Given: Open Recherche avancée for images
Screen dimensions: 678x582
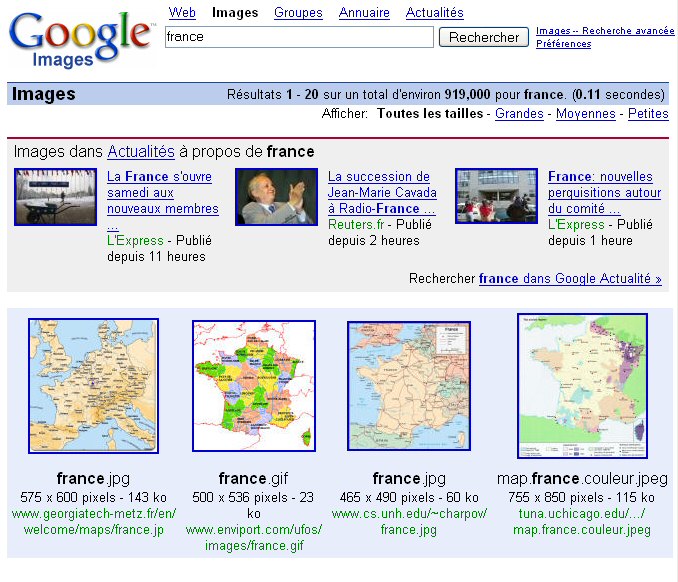Looking at the screenshot, I should [x=605, y=31].
